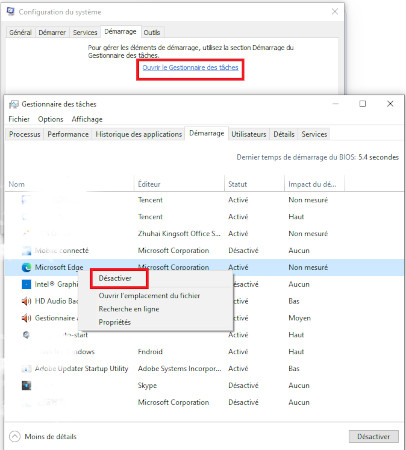
Task: Click the Skype row app icon
Action: (26, 386)
